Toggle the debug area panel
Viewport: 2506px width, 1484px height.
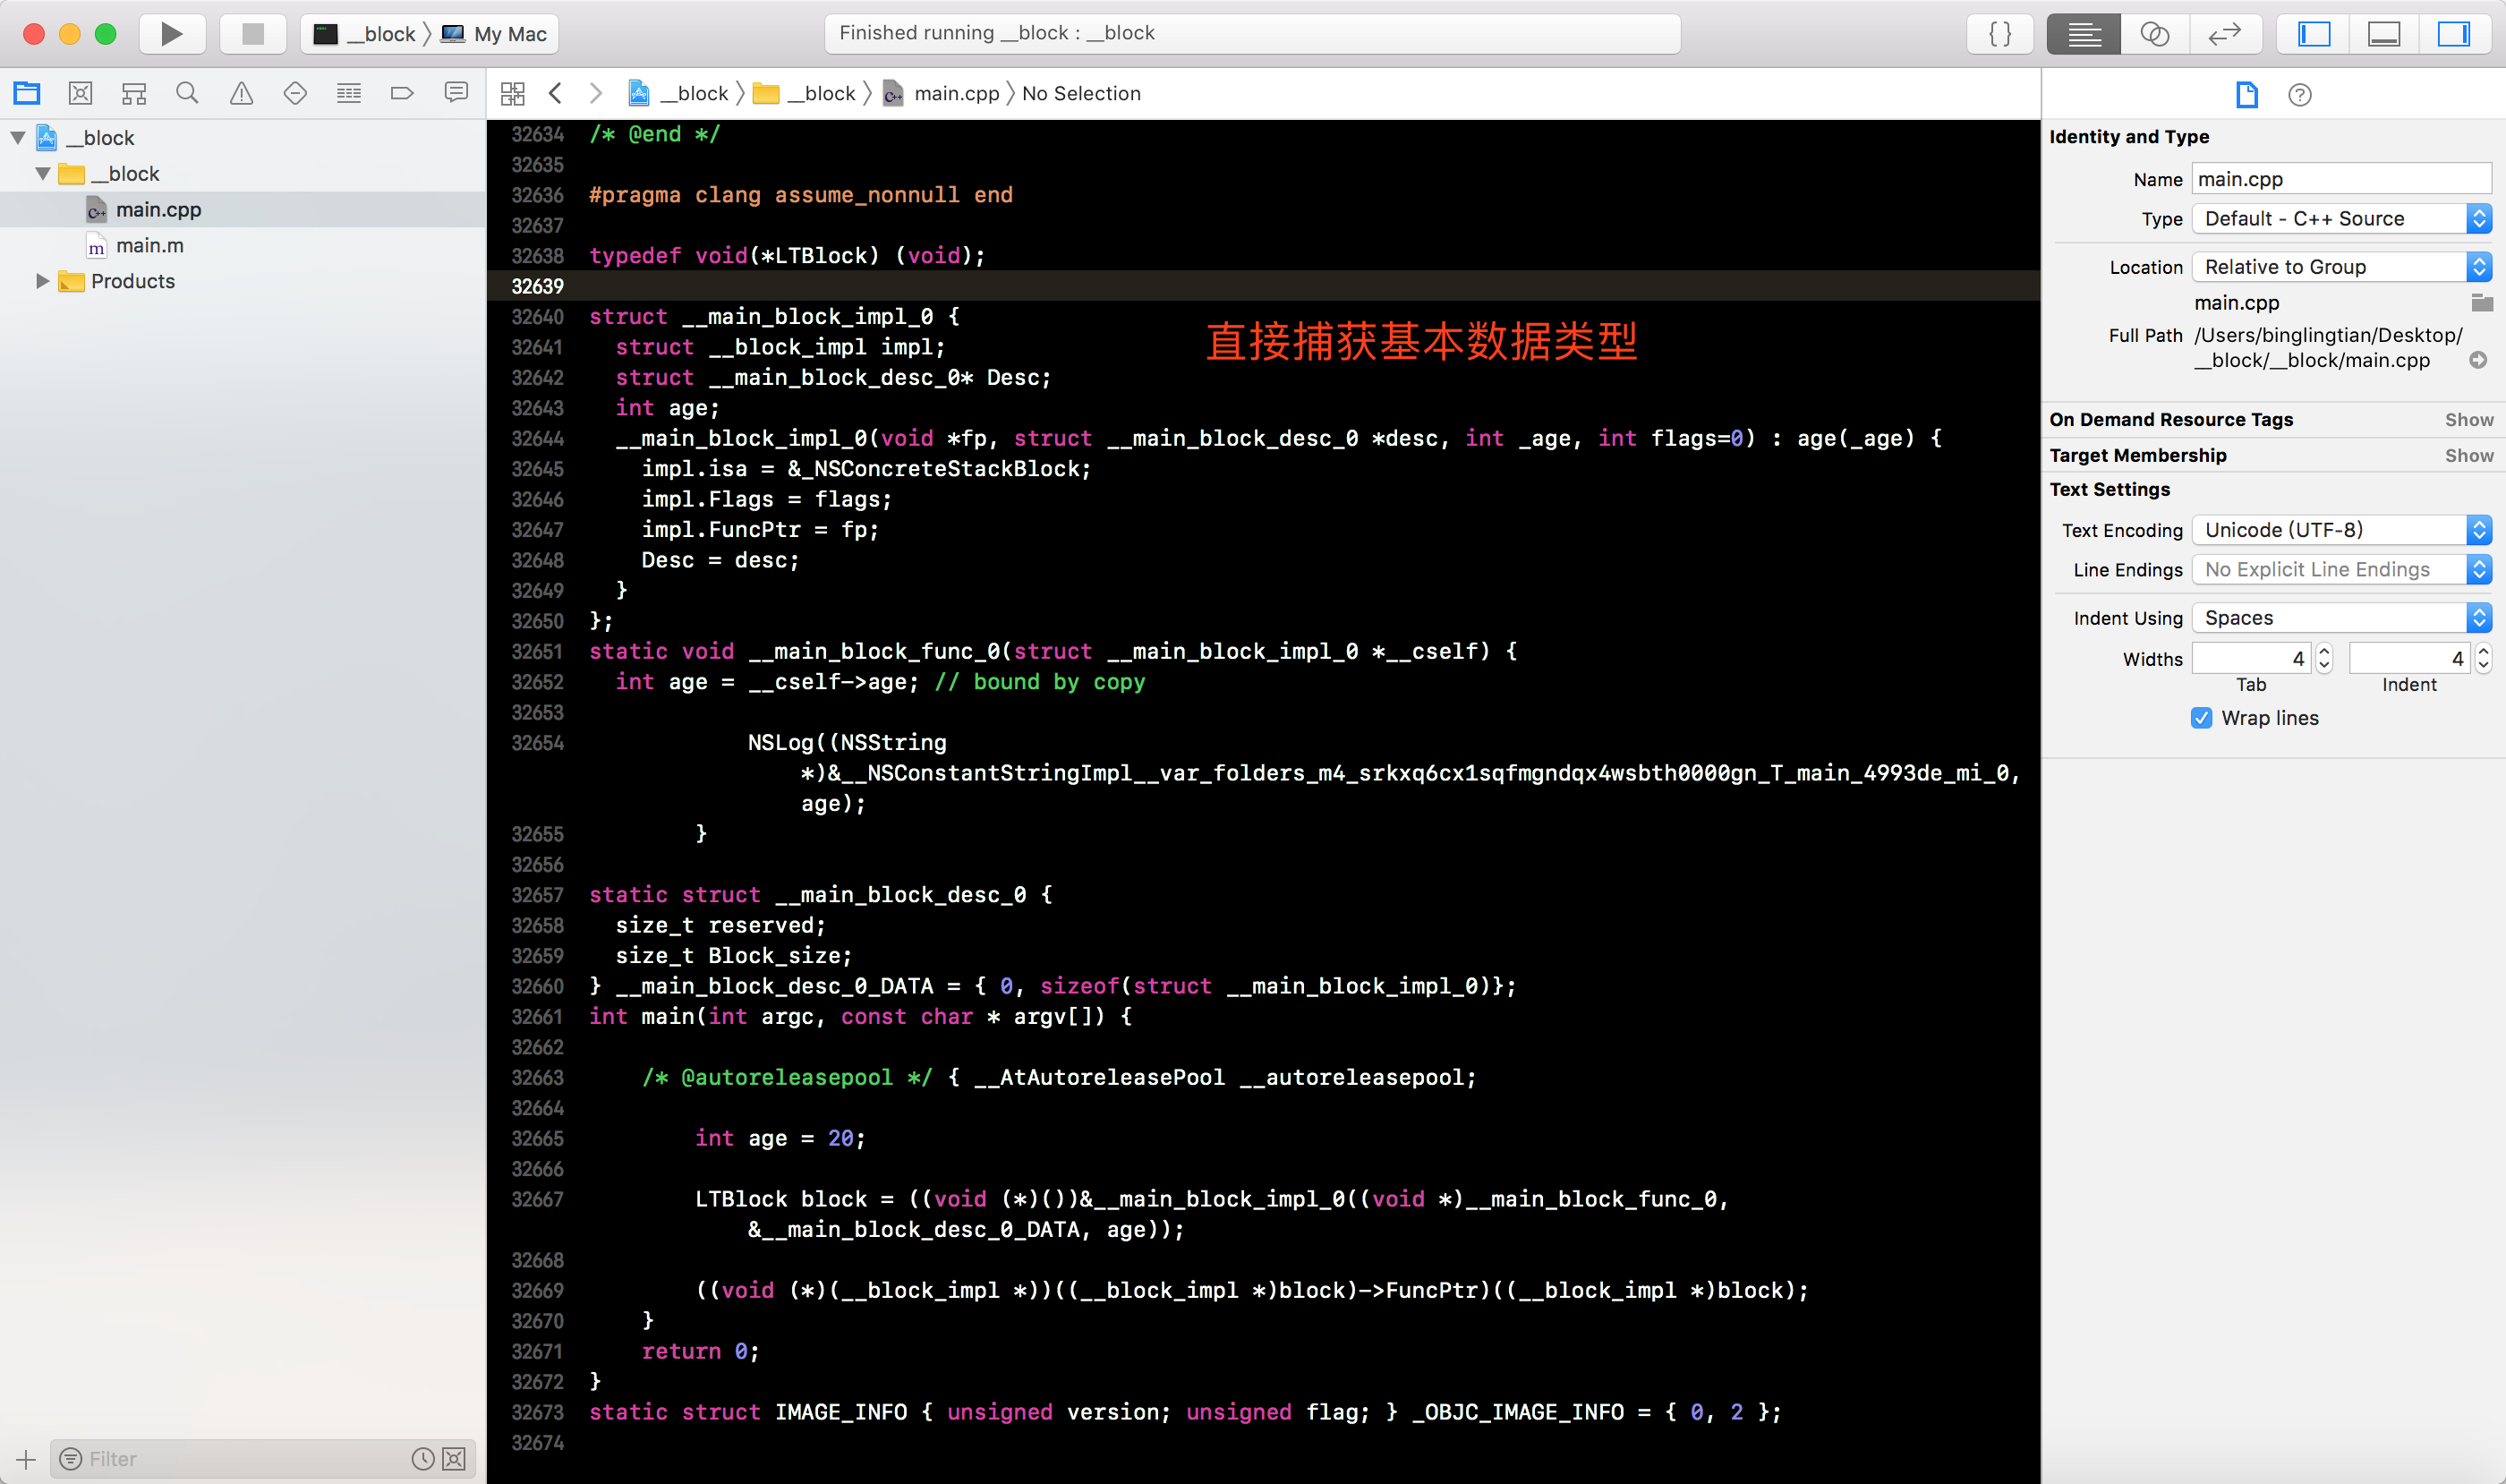pyautogui.click(x=2384, y=34)
